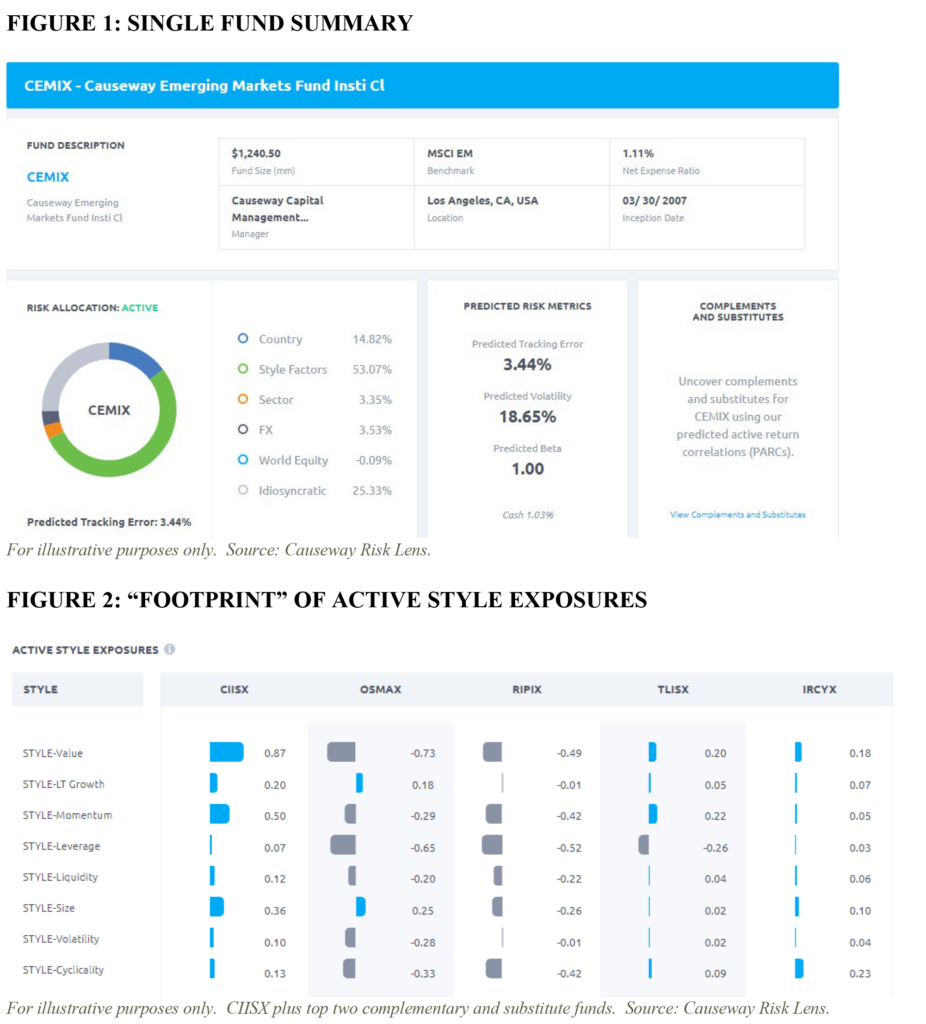
Task: Click the blue CEMIX ticker in Fund Description
Action: coord(48,177)
